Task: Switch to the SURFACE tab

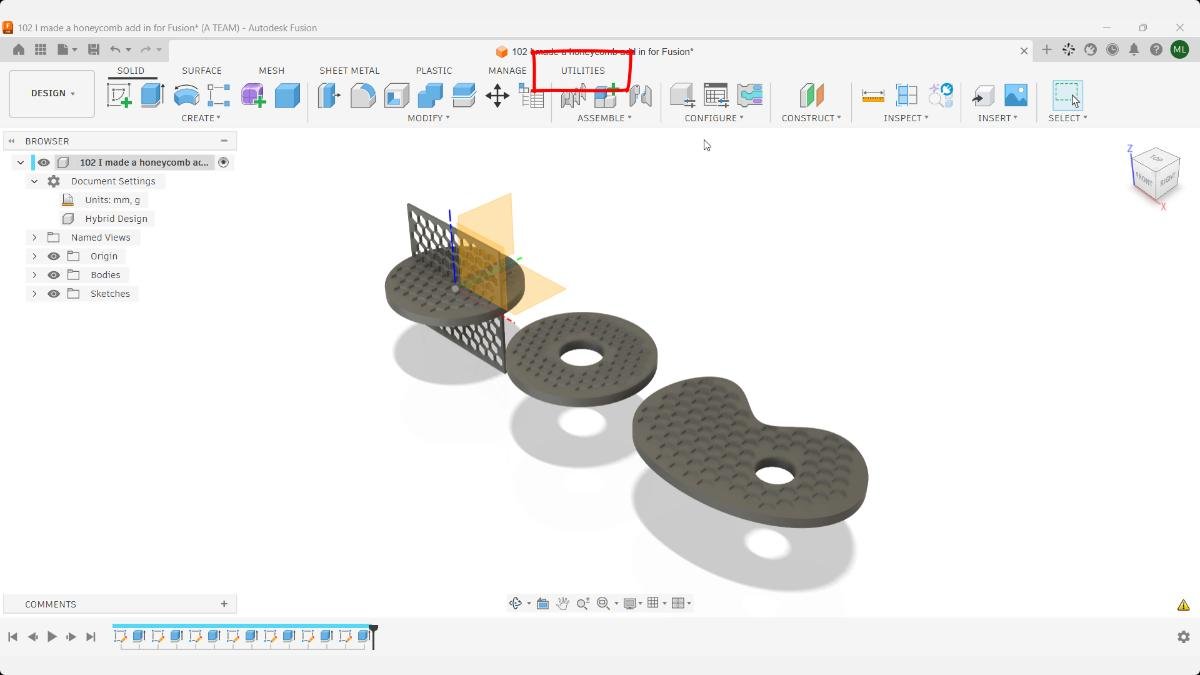Action: pos(202,71)
